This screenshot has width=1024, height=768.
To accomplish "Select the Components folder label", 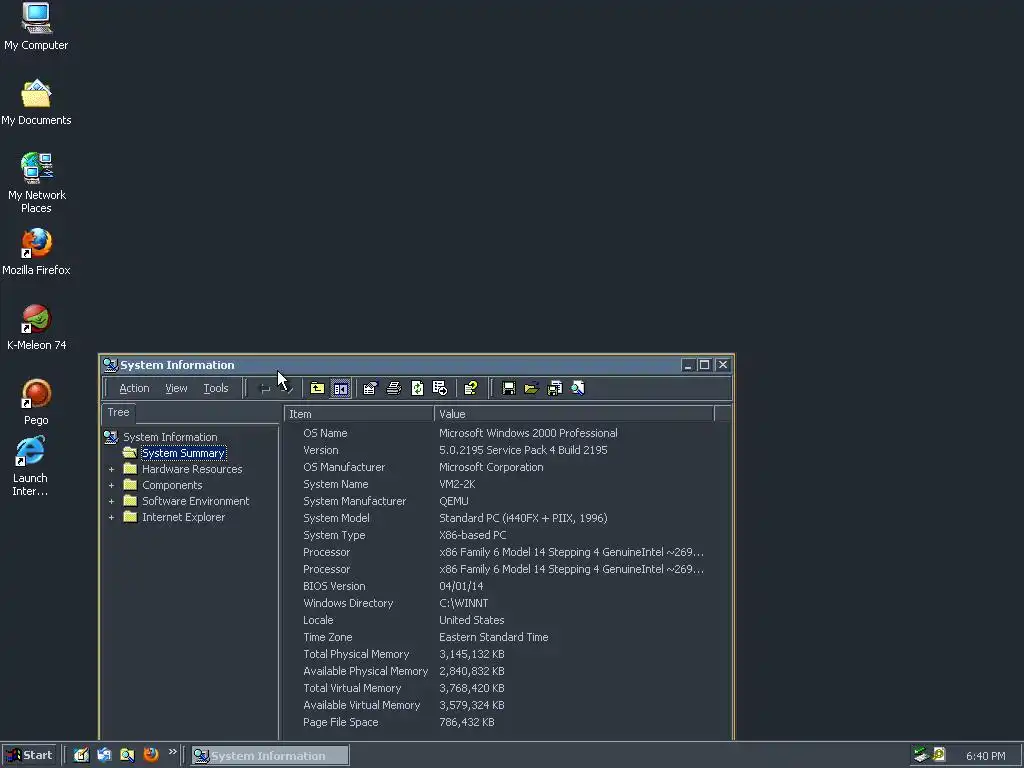I will (x=172, y=485).
